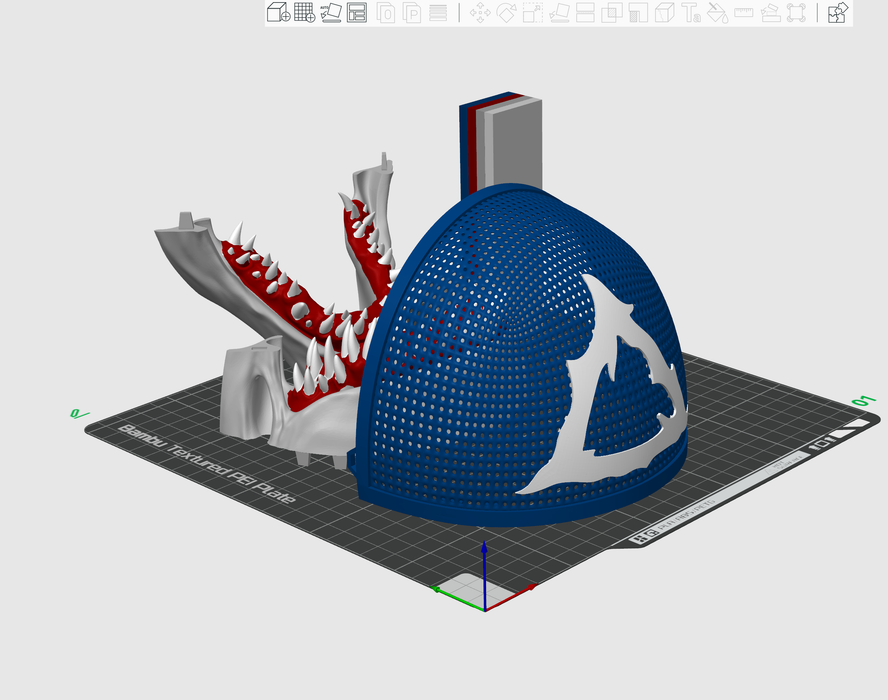Viewport: 888px width, 700px height.
Task: Switch to the Assembly view
Action: (x=838, y=13)
